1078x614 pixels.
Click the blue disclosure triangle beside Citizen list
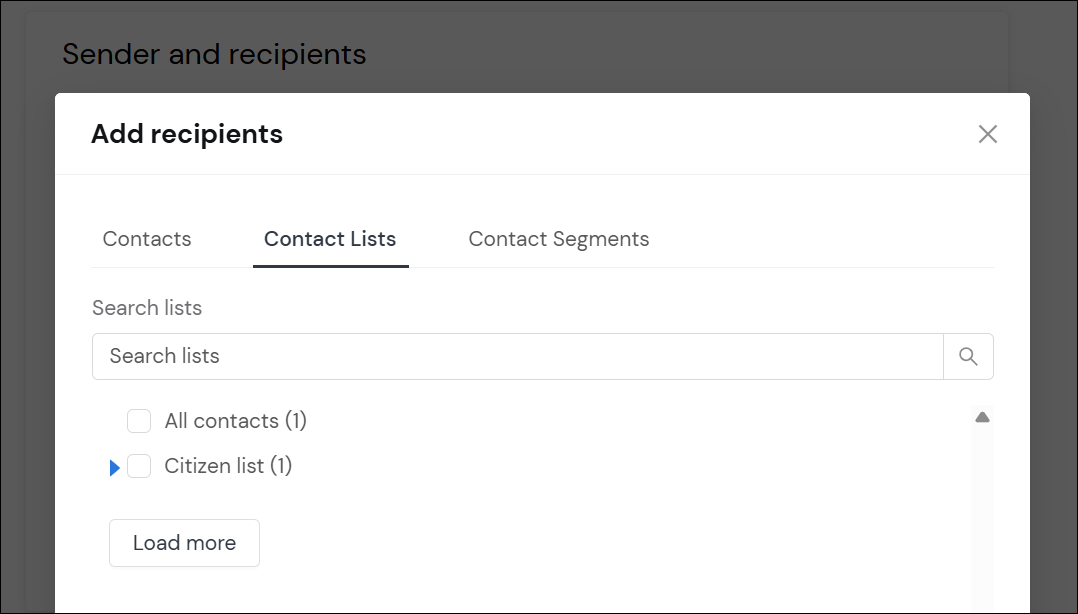pos(115,466)
